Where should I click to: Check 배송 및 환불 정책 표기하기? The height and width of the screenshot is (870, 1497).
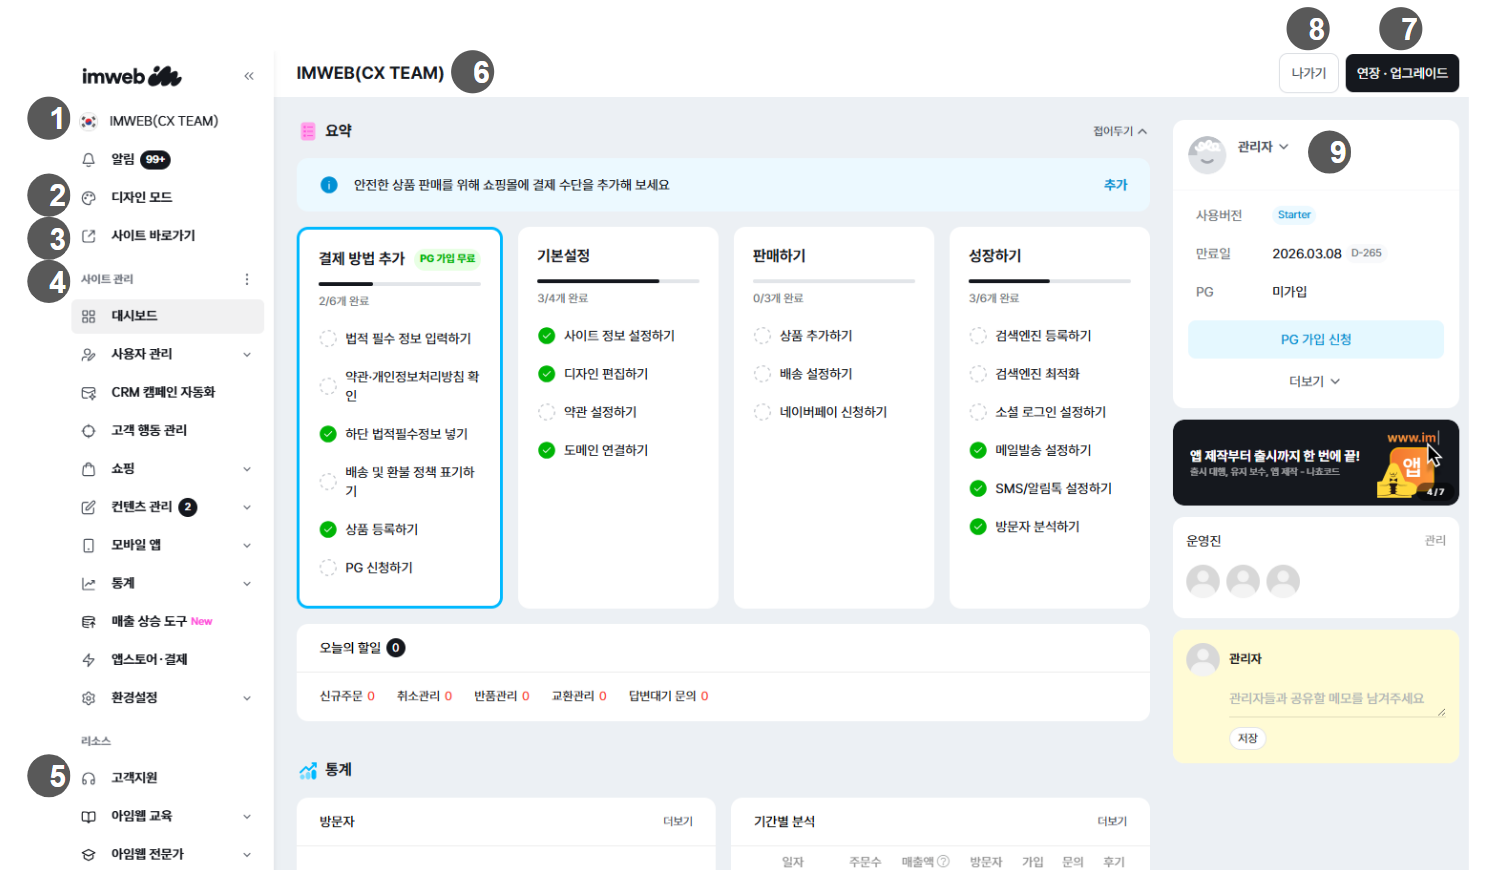click(x=327, y=481)
